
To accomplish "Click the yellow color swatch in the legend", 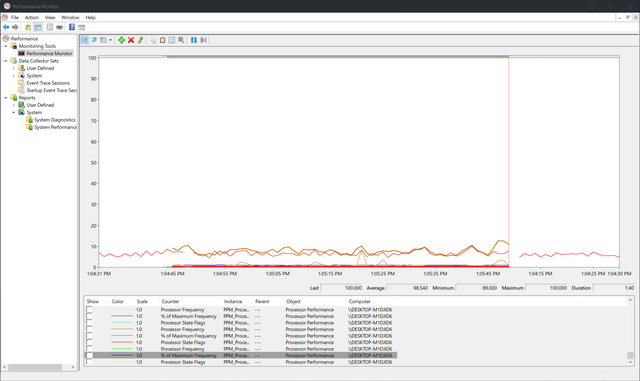I will tap(122, 362).
